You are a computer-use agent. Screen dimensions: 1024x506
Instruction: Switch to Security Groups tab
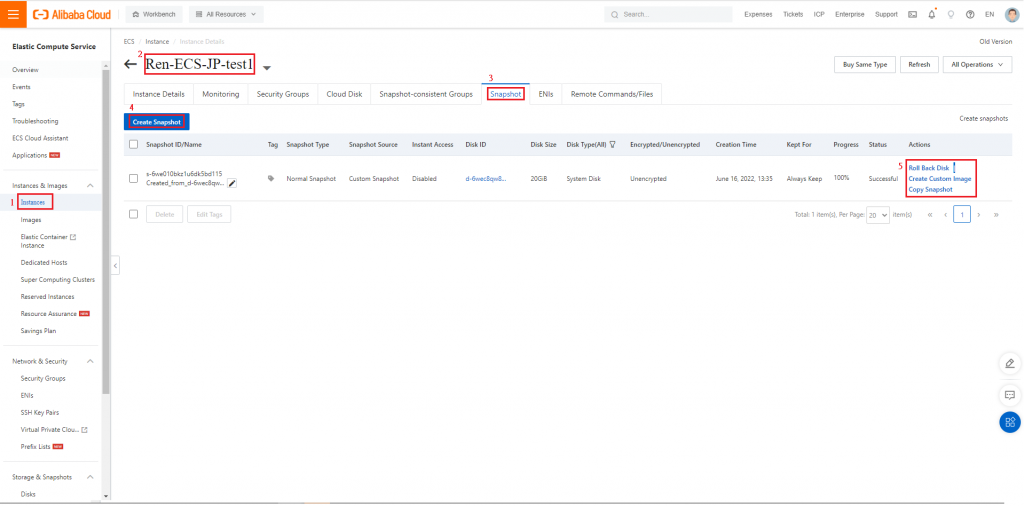[283, 94]
